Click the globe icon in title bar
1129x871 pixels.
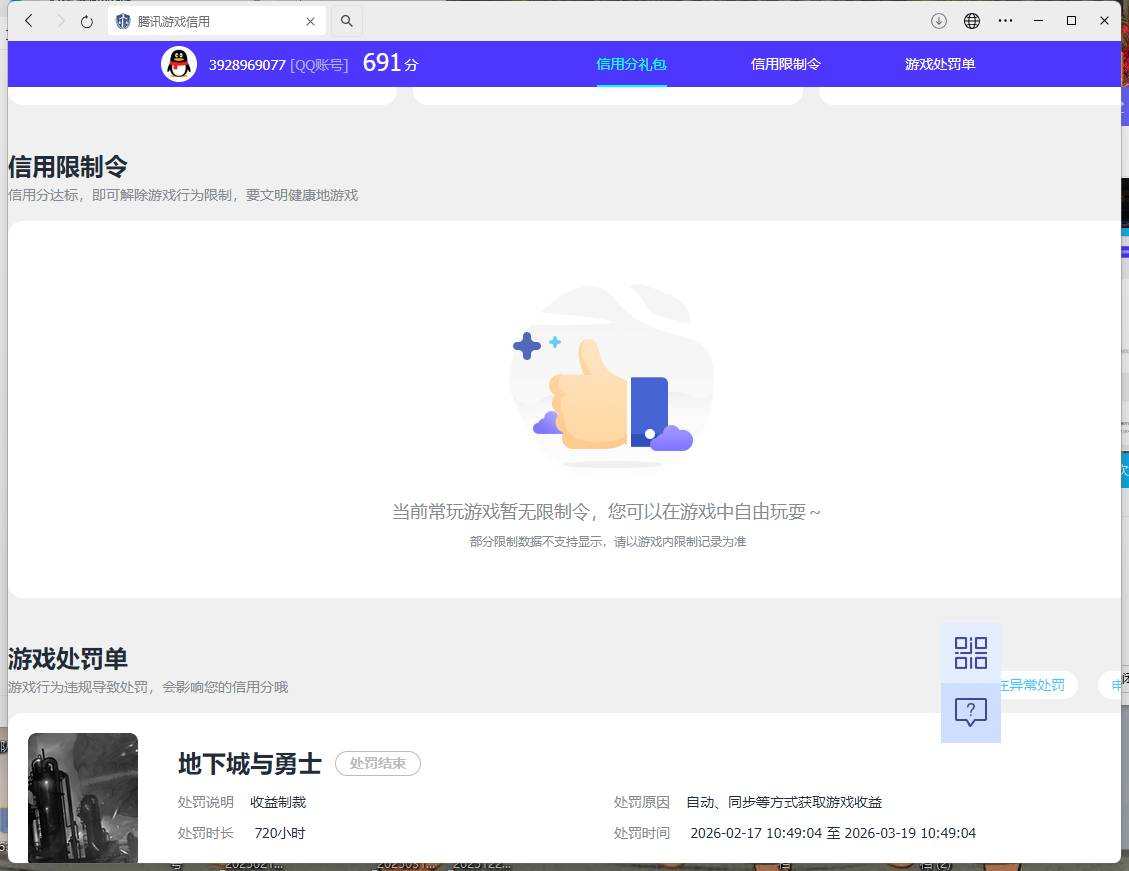click(x=971, y=21)
